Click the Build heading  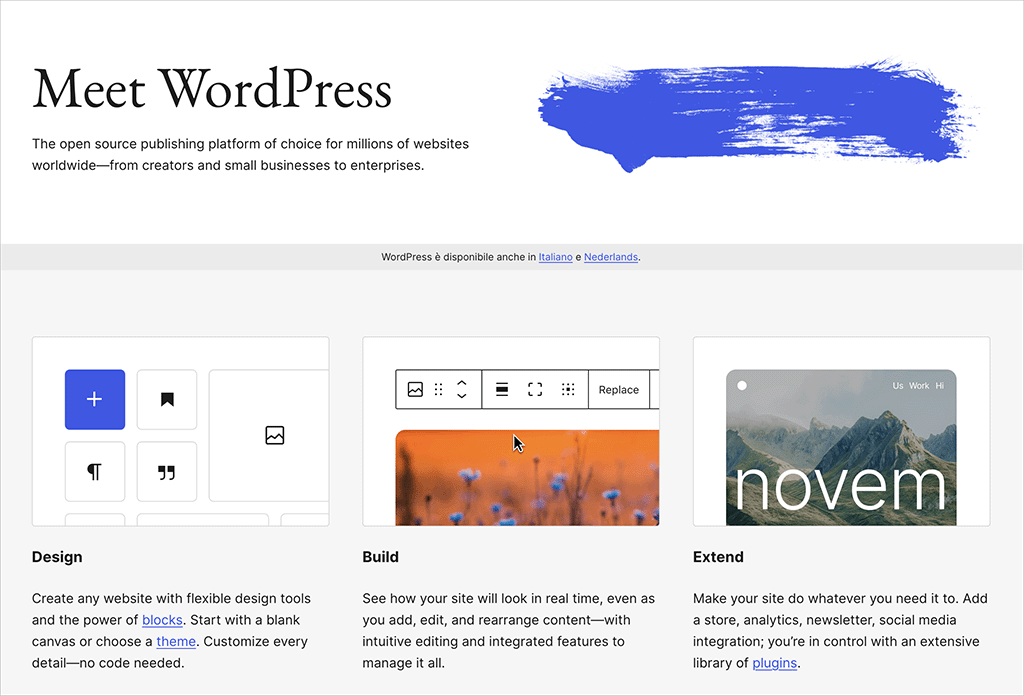pos(381,557)
